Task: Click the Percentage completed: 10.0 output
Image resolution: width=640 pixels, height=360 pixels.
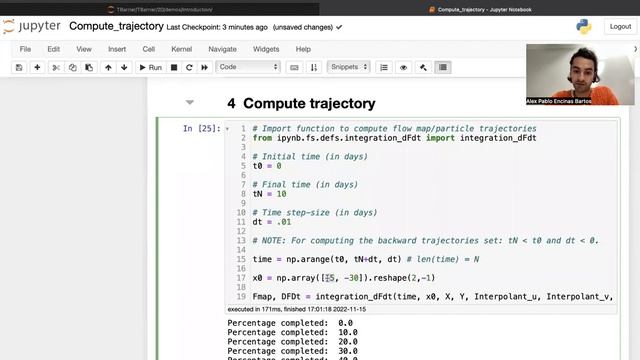Action: click(x=292, y=332)
